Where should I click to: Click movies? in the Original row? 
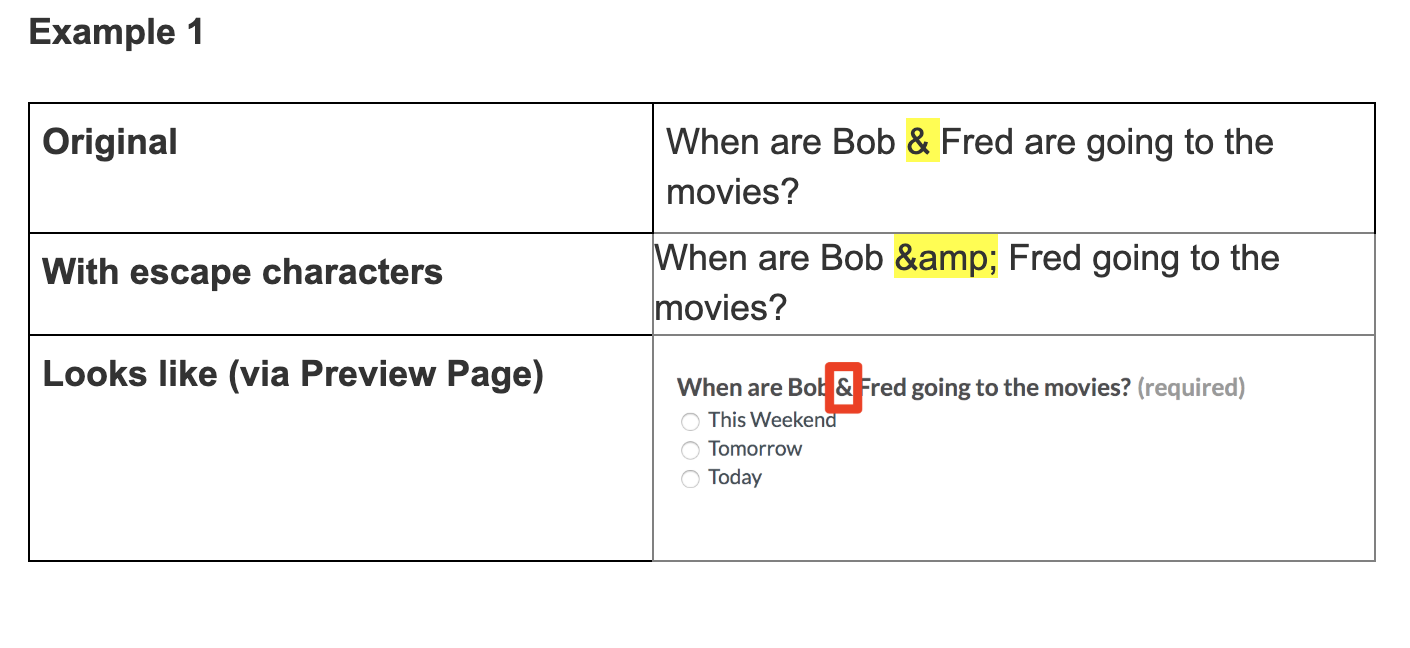733,191
